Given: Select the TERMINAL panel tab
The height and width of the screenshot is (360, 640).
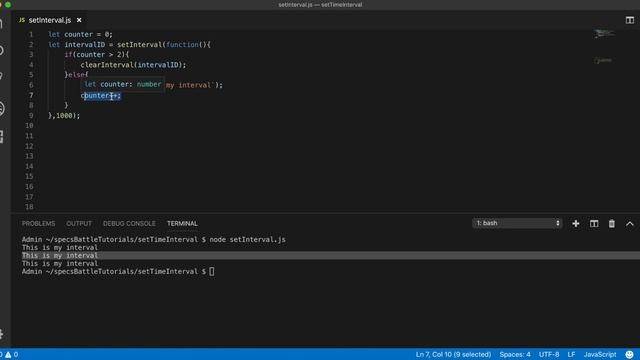Looking at the screenshot, I should 182,224.
